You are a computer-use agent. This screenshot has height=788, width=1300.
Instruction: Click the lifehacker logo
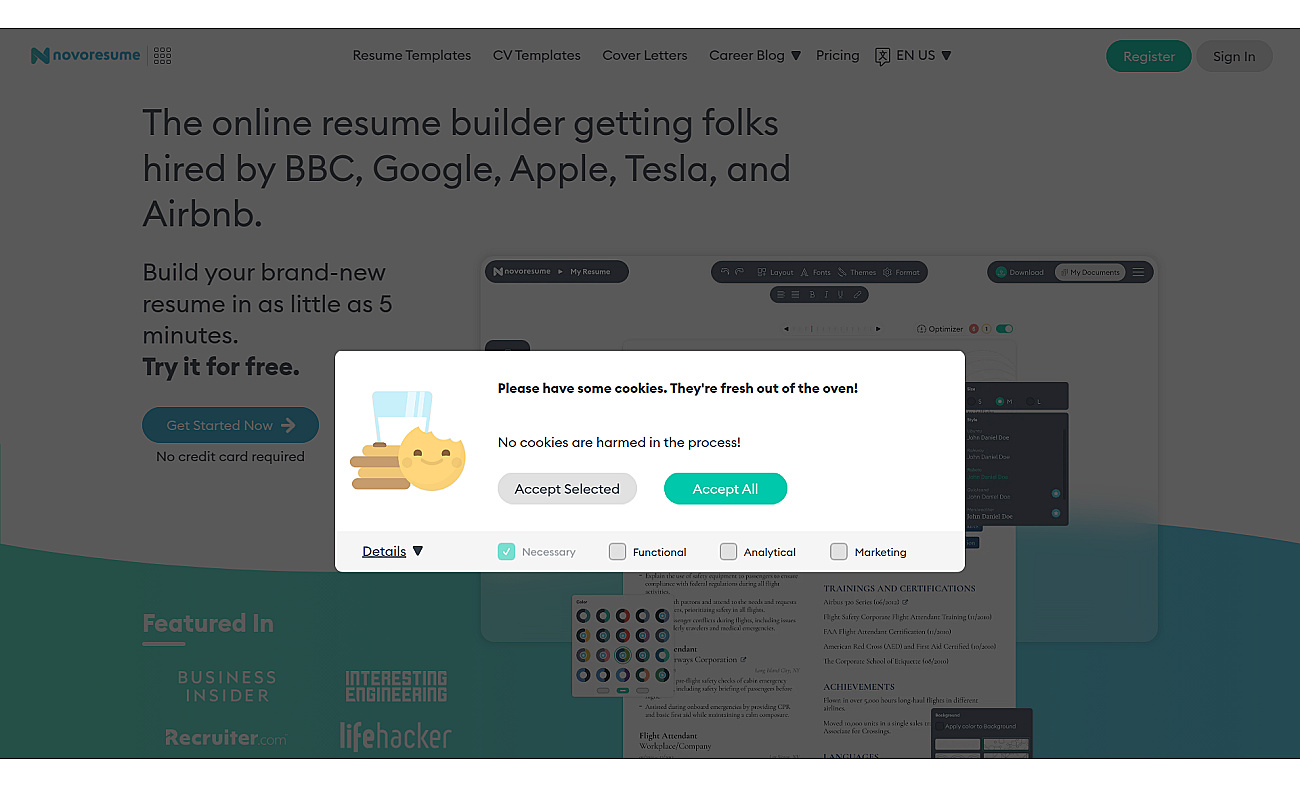[395, 737]
